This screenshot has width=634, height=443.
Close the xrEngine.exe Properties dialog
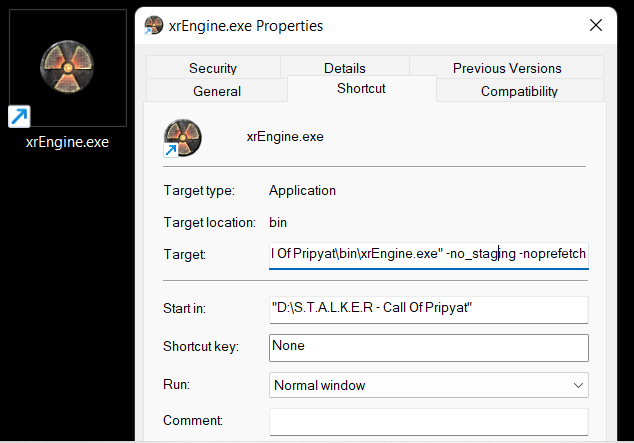tap(596, 26)
